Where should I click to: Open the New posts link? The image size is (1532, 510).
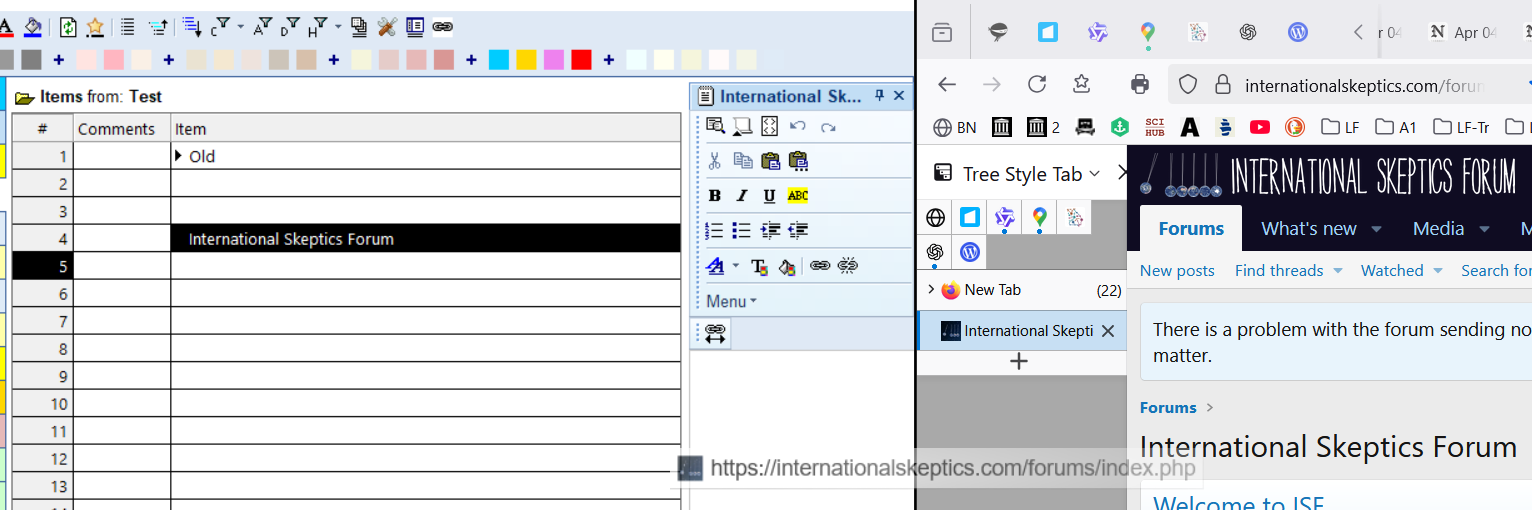pyautogui.click(x=1177, y=271)
